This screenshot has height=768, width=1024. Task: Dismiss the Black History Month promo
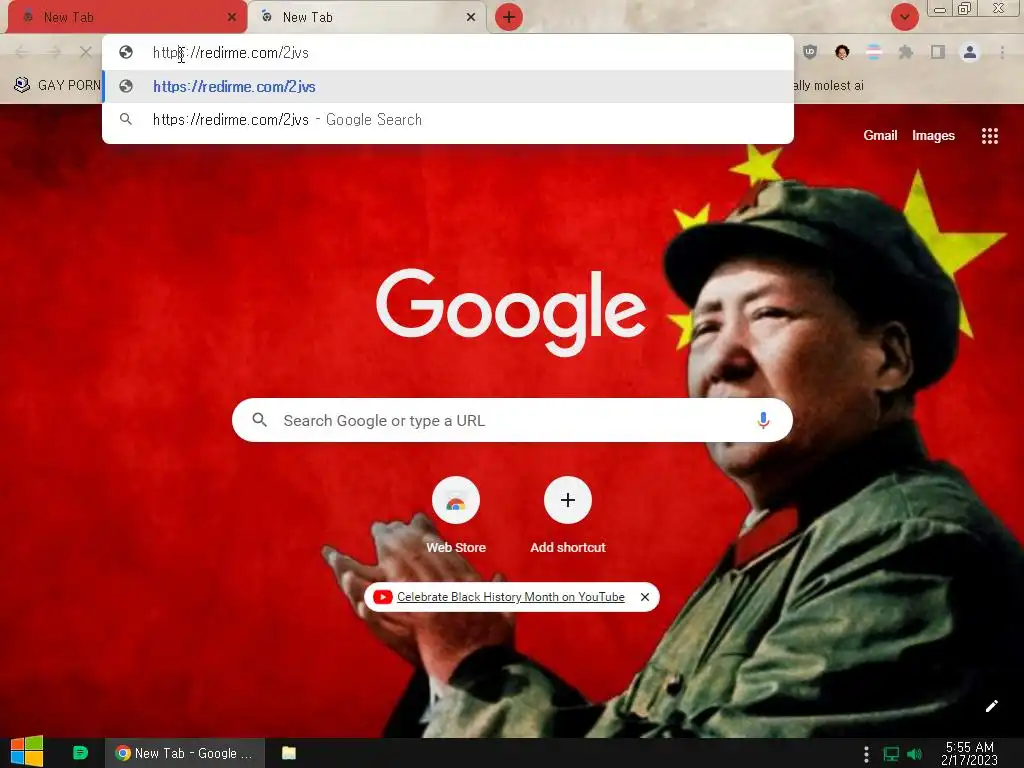pos(645,597)
